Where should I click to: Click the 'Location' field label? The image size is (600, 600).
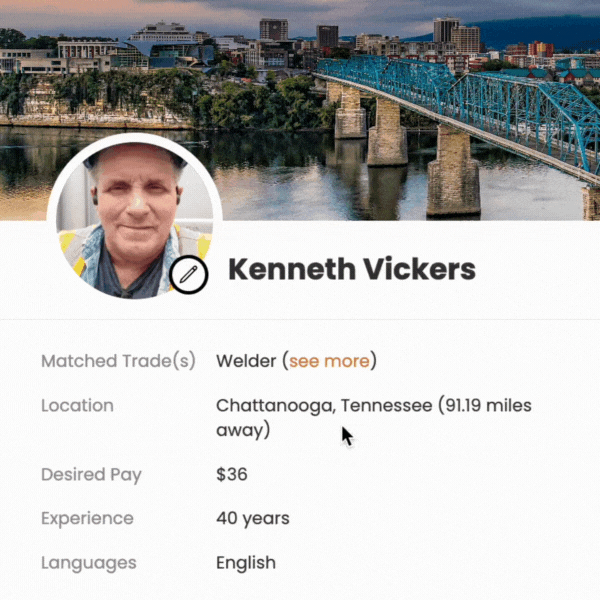pyautogui.click(x=77, y=406)
